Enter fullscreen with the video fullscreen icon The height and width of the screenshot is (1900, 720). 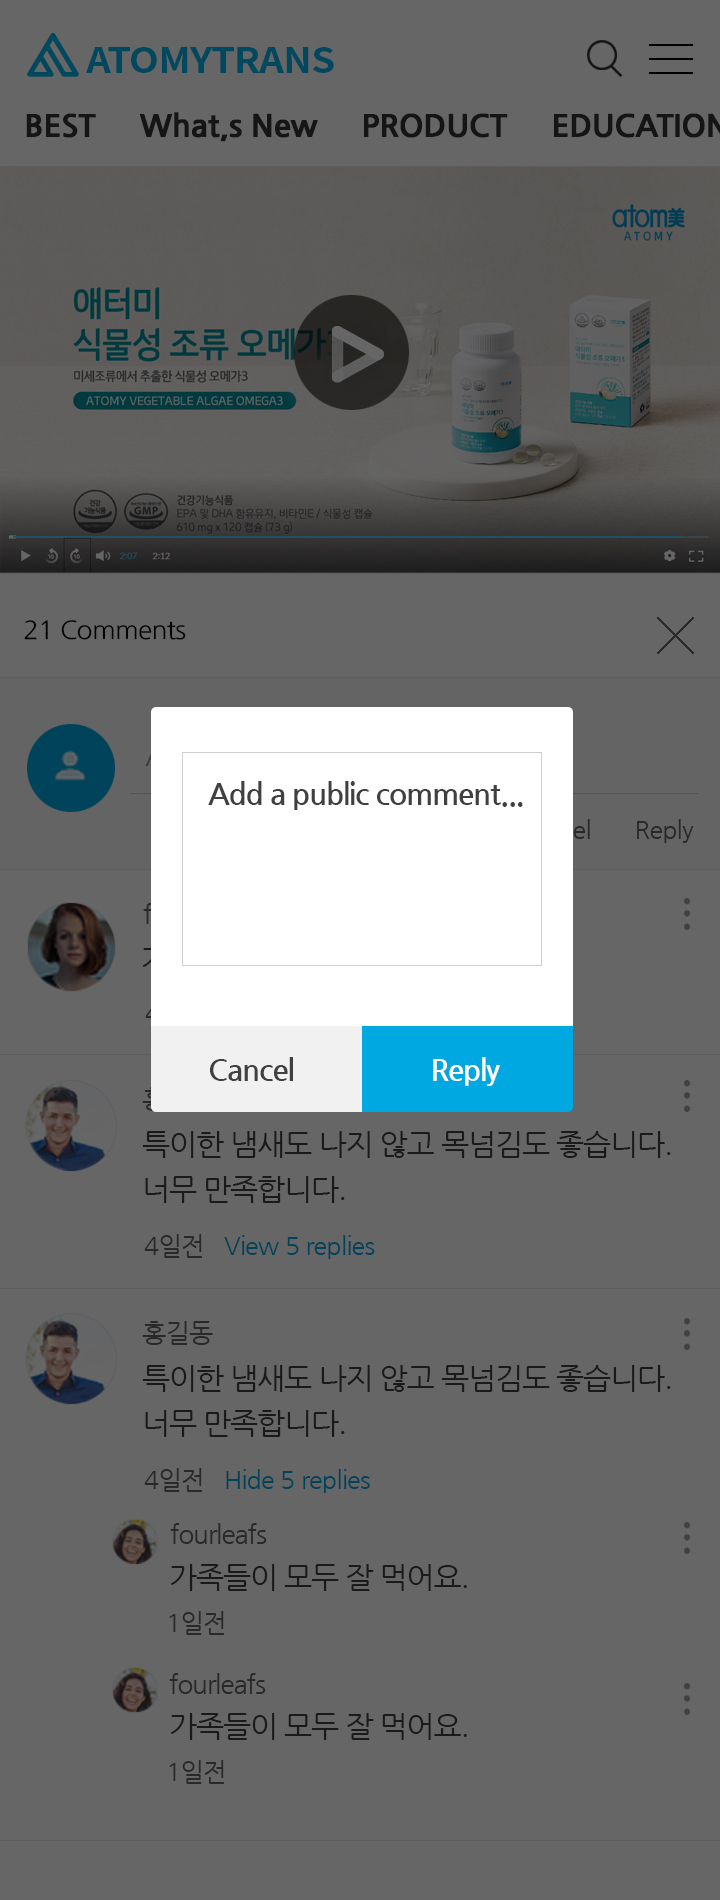click(697, 556)
